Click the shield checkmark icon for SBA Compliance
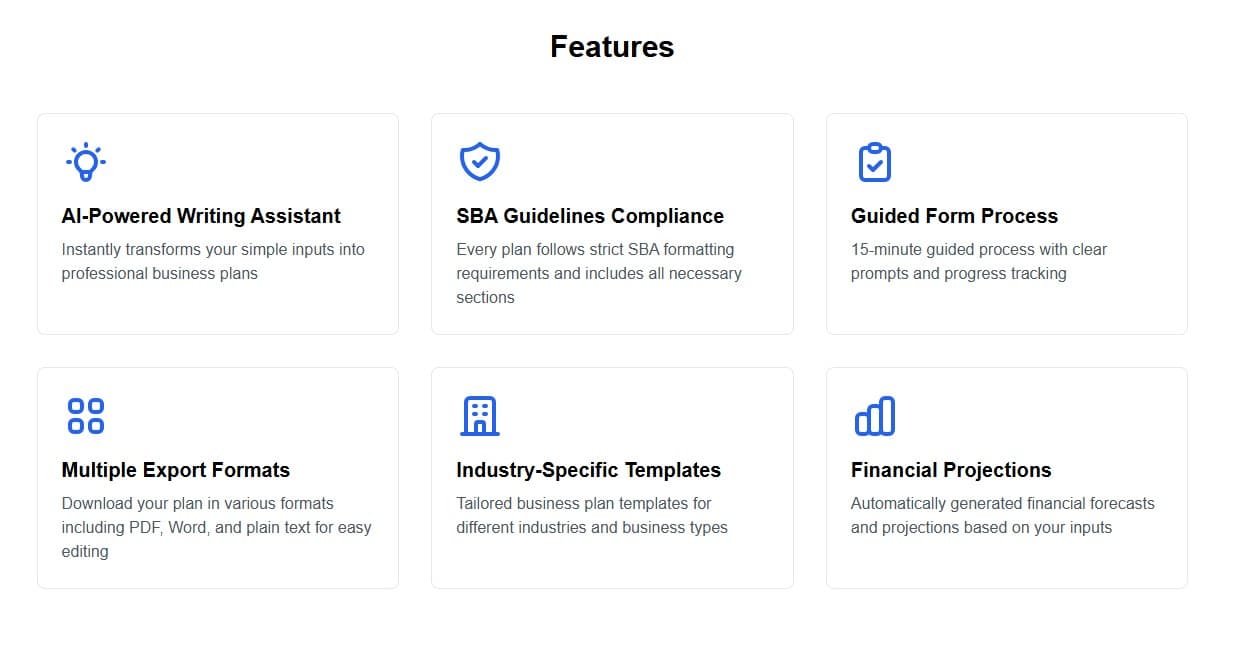This screenshot has height=670, width=1260. (480, 162)
